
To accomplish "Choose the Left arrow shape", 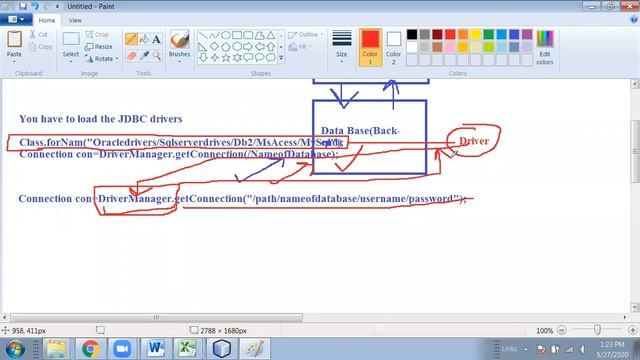I will pos(259,47).
